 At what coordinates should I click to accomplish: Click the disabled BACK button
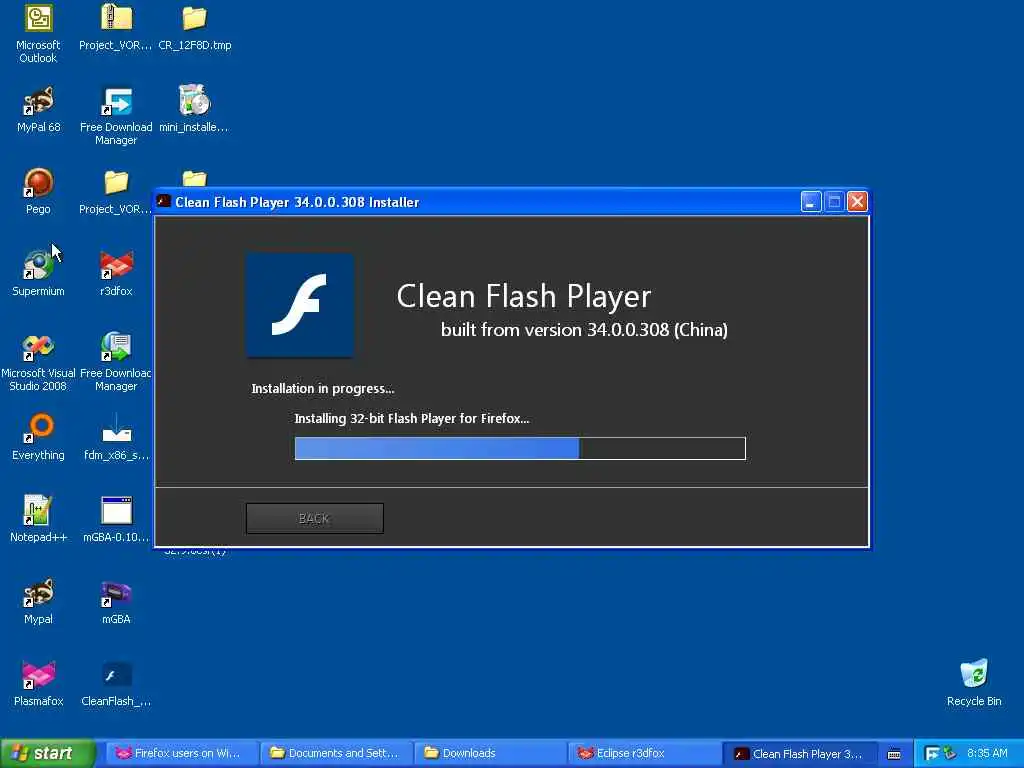314,518
